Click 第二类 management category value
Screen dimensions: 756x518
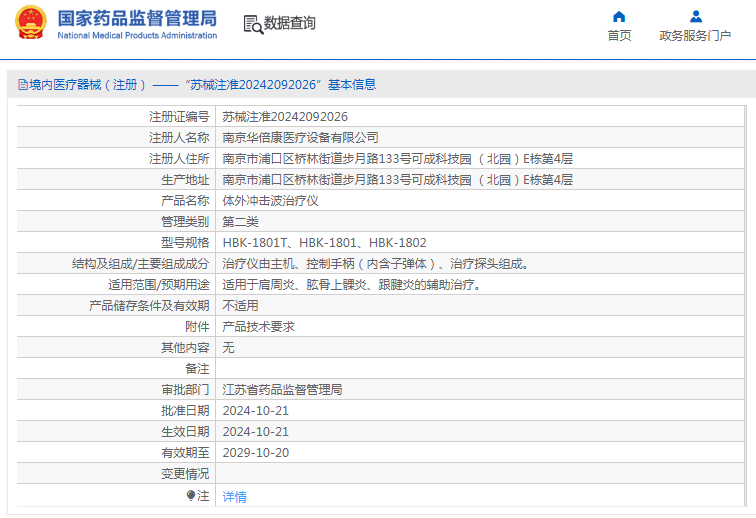[x=240, y=222]
